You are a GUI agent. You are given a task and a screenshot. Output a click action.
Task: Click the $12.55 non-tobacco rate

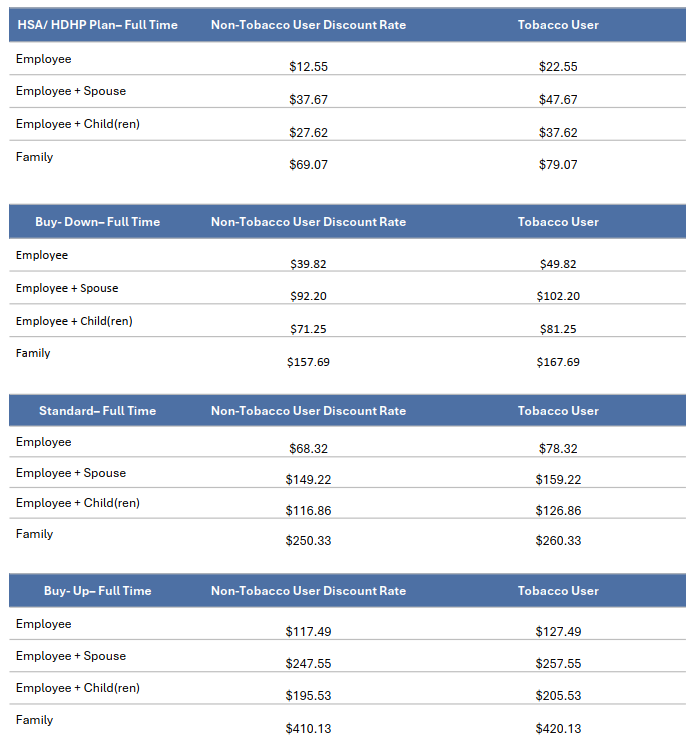308,67
